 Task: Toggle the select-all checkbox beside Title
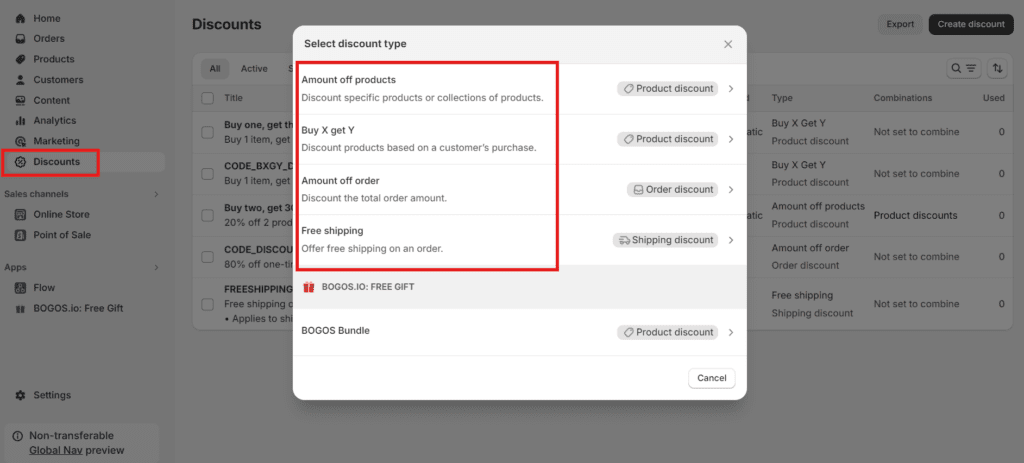click(x=208, y=98)
